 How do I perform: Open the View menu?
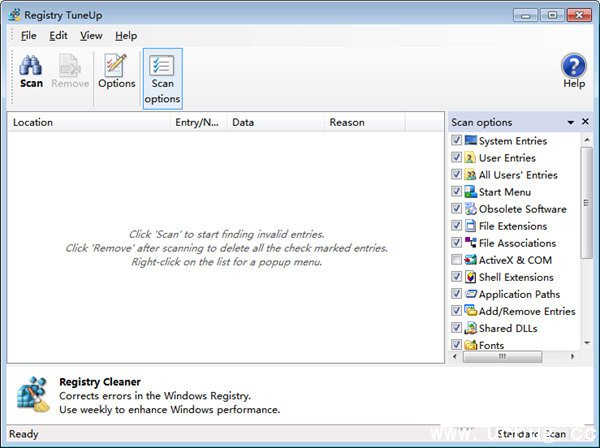click(91, 36)
